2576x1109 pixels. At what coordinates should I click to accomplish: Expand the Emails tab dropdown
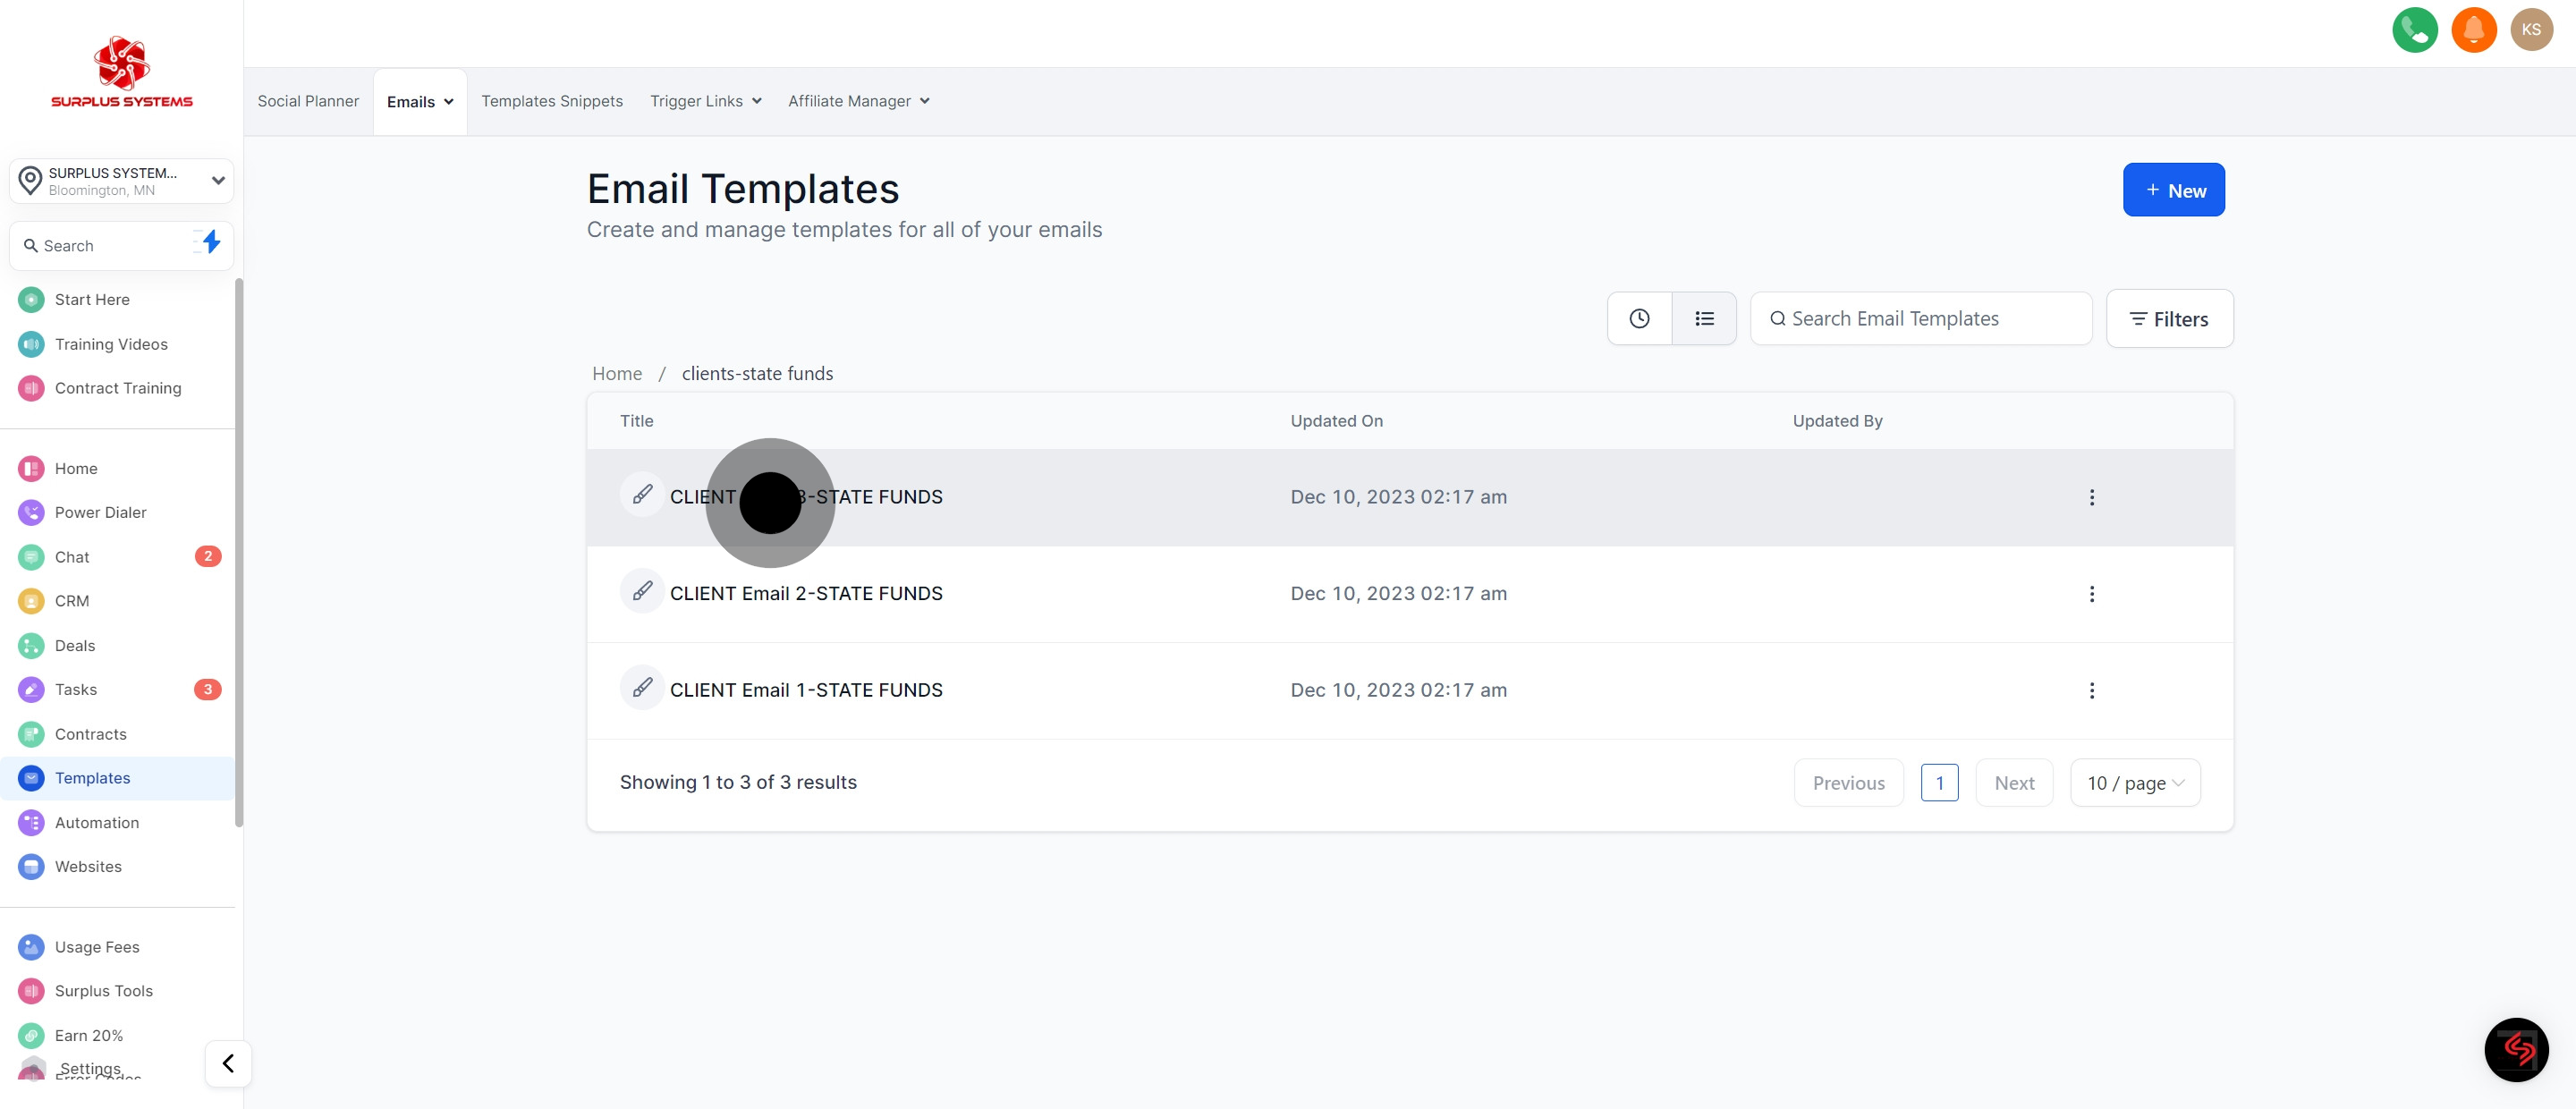420,102
